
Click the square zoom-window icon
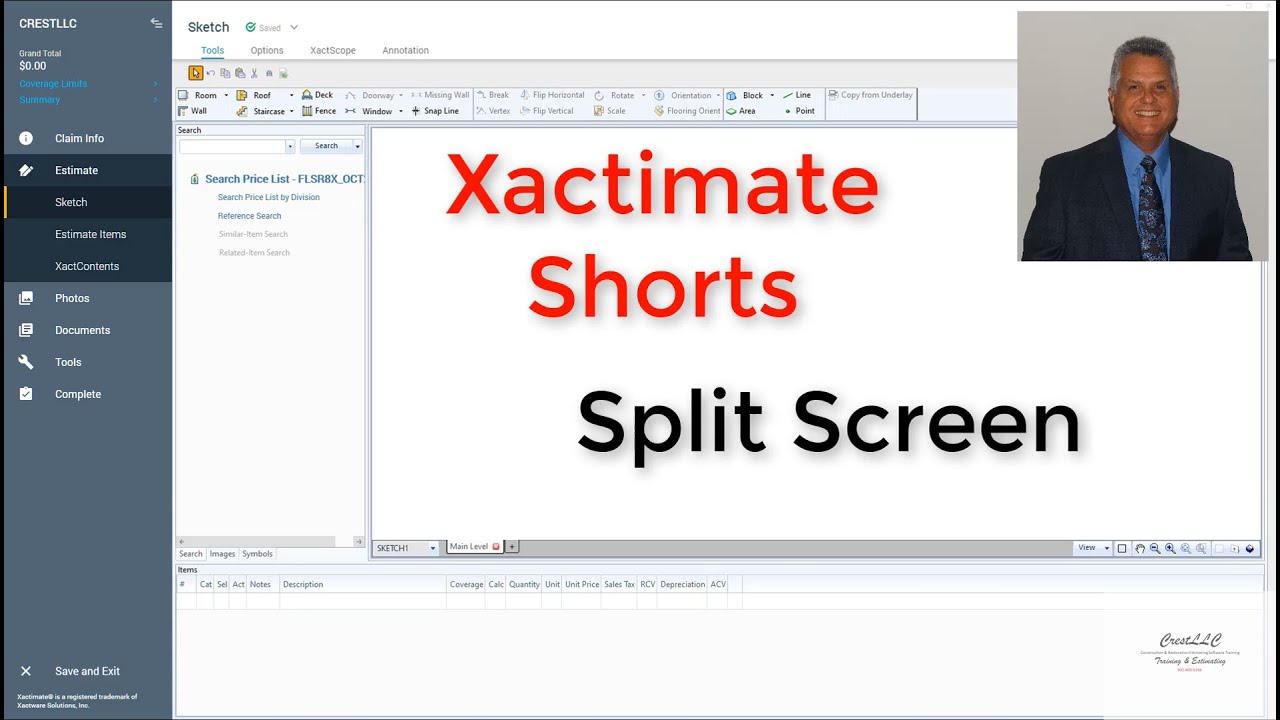coord(1122,548)
